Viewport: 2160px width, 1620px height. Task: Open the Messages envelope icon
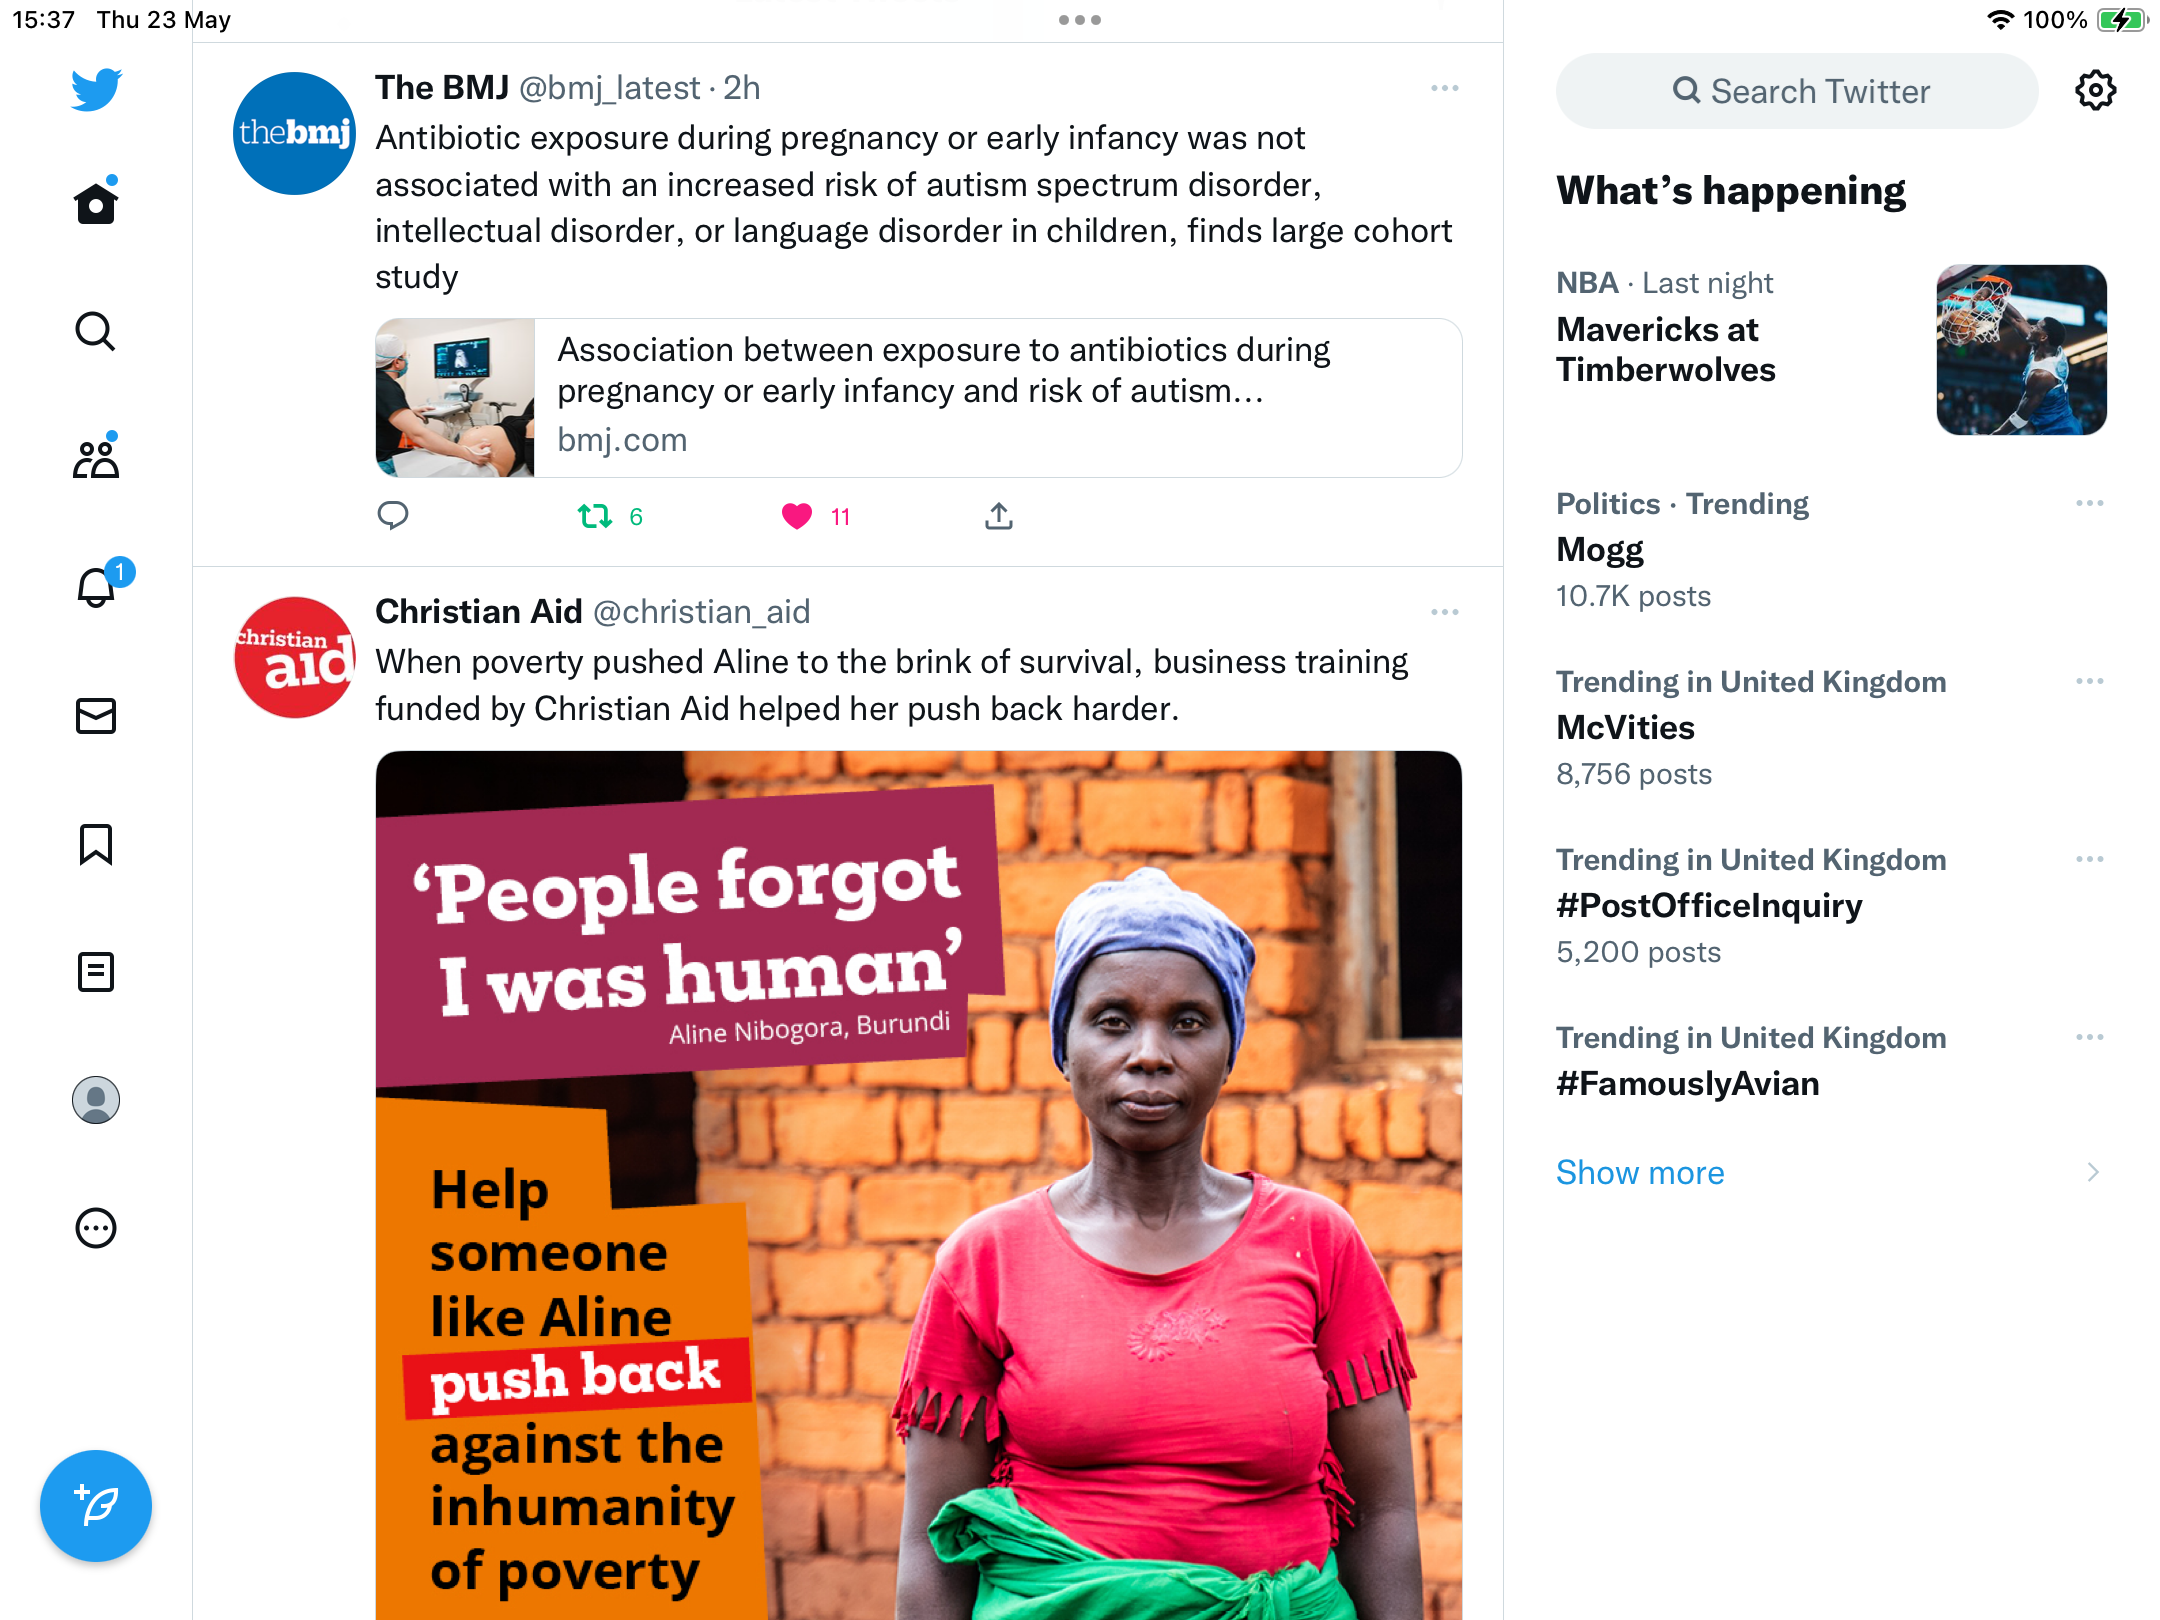(x=96, y=715)
